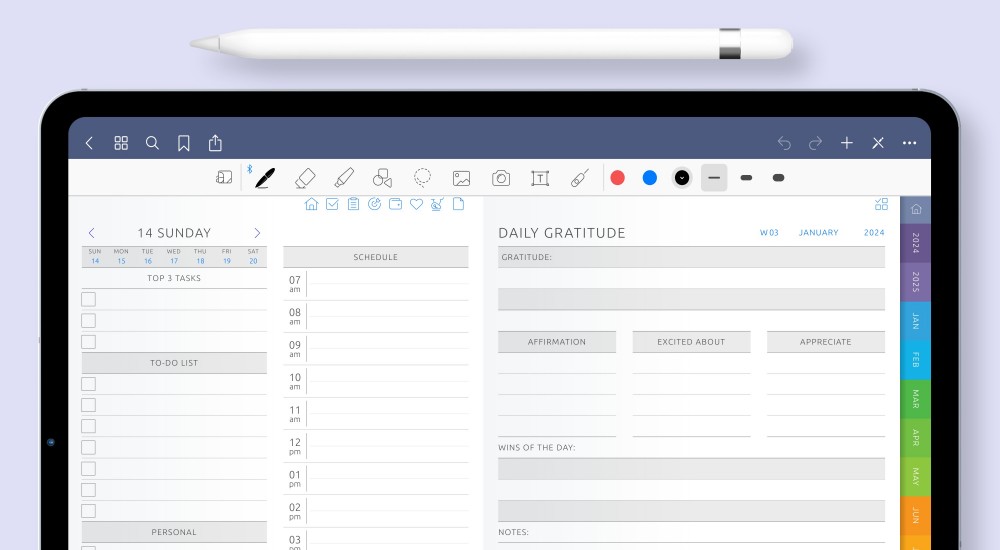Open the home tab atop the side tabs
Screen dimensions: 1000x550
coord(916,209)
